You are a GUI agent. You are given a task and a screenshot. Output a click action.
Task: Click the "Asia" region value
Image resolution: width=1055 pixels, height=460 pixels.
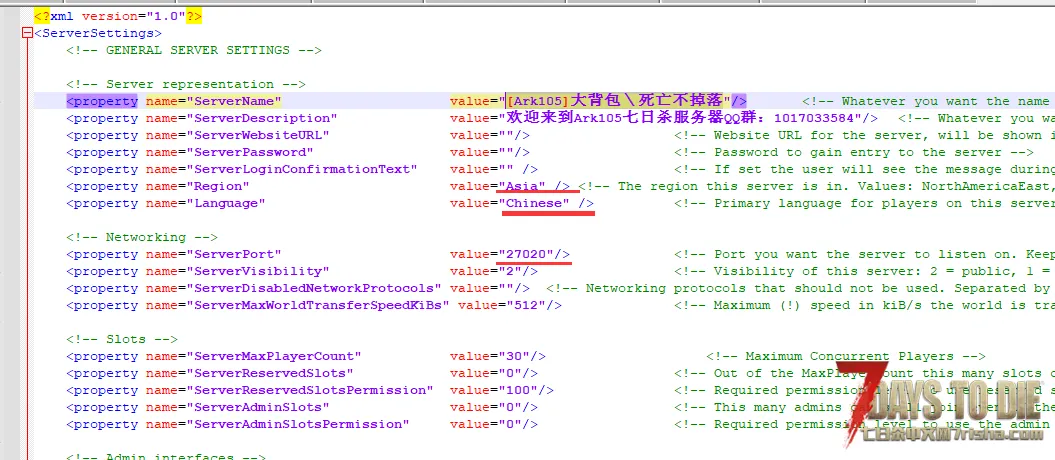point(522,186)
